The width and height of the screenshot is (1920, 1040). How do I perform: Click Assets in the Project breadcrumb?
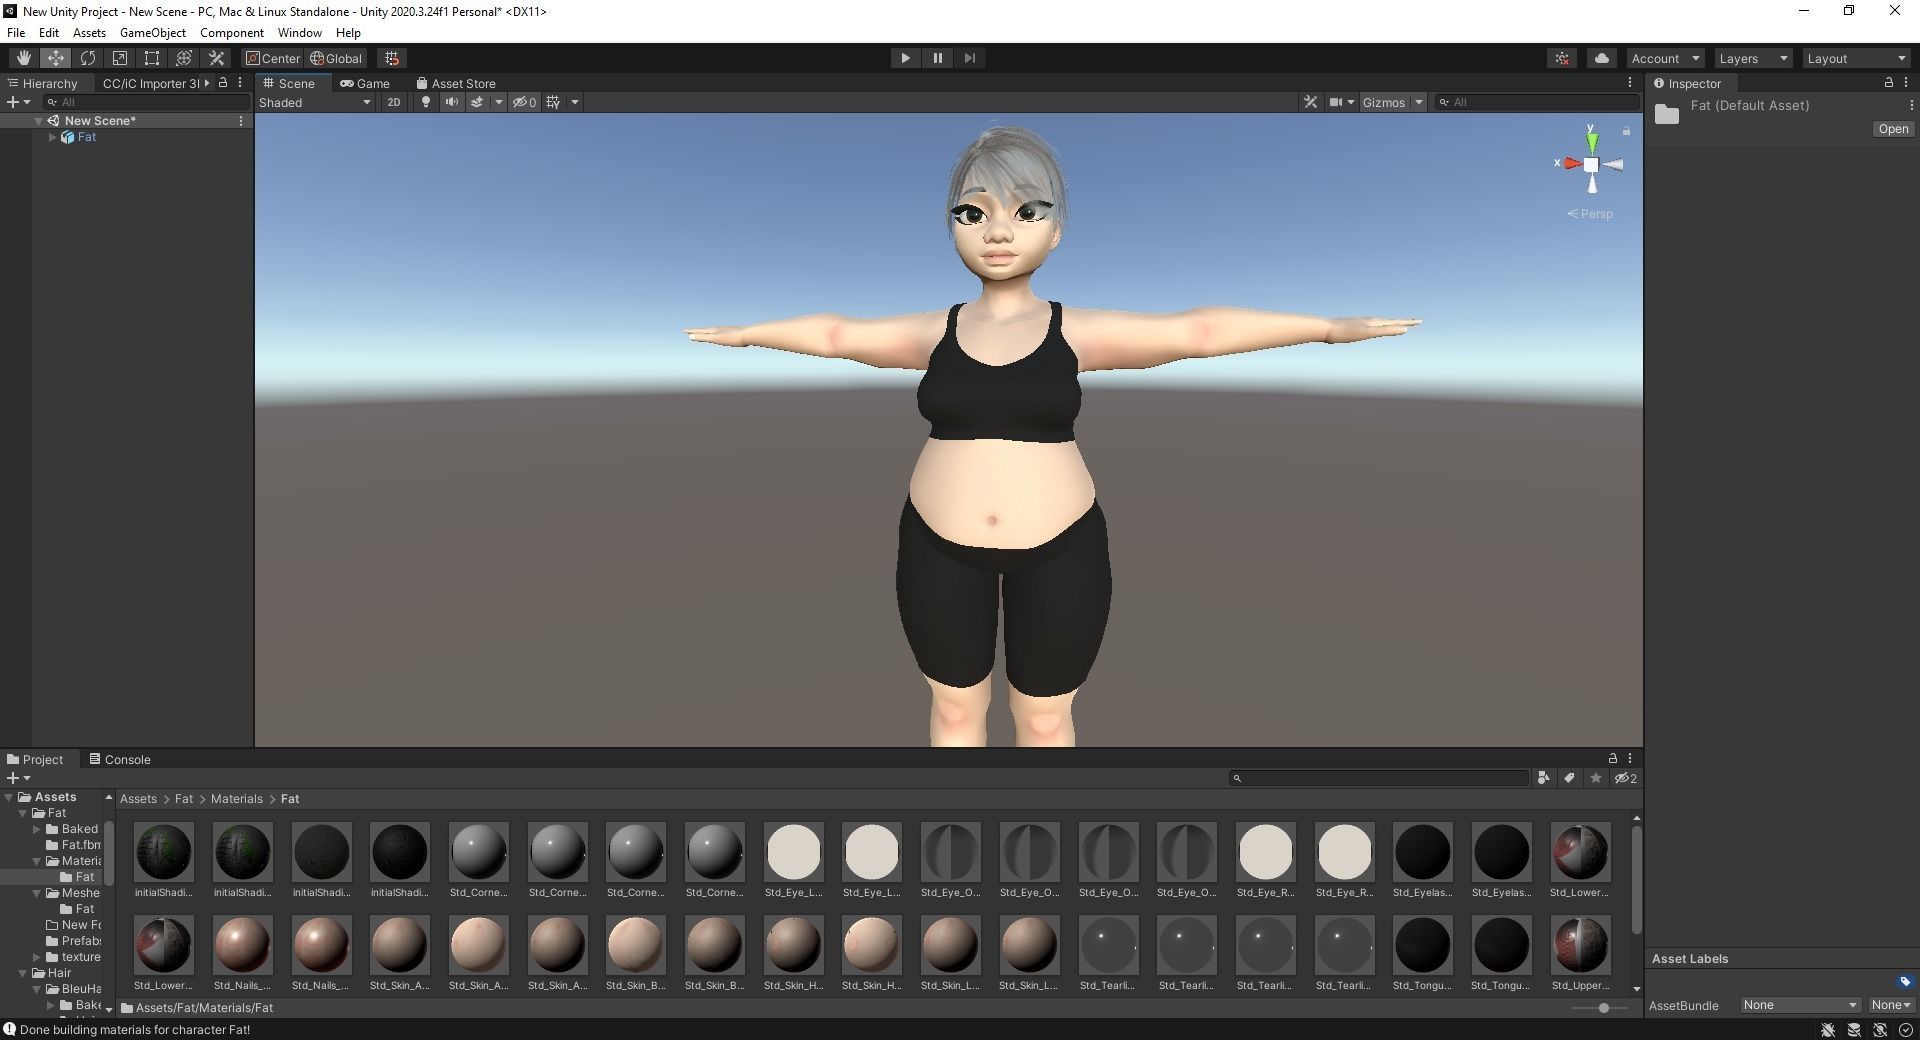click(138, 799)
